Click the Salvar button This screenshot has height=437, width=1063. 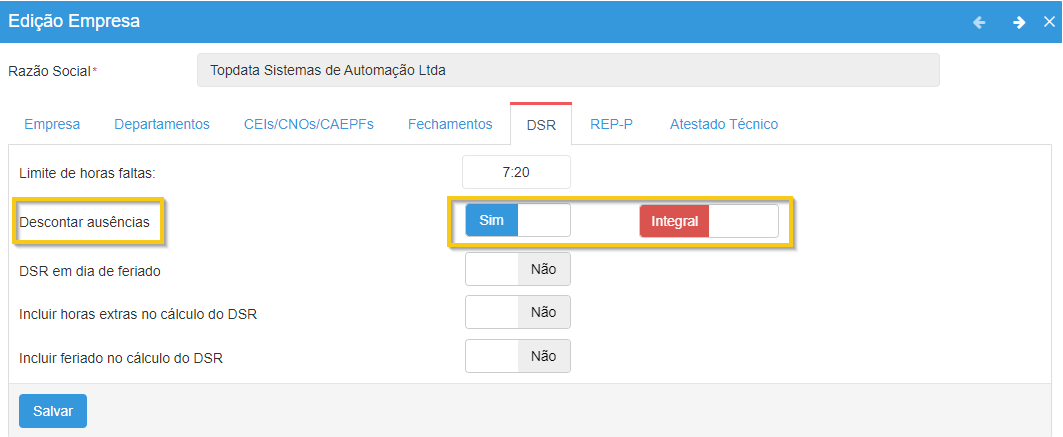(53, 411)
